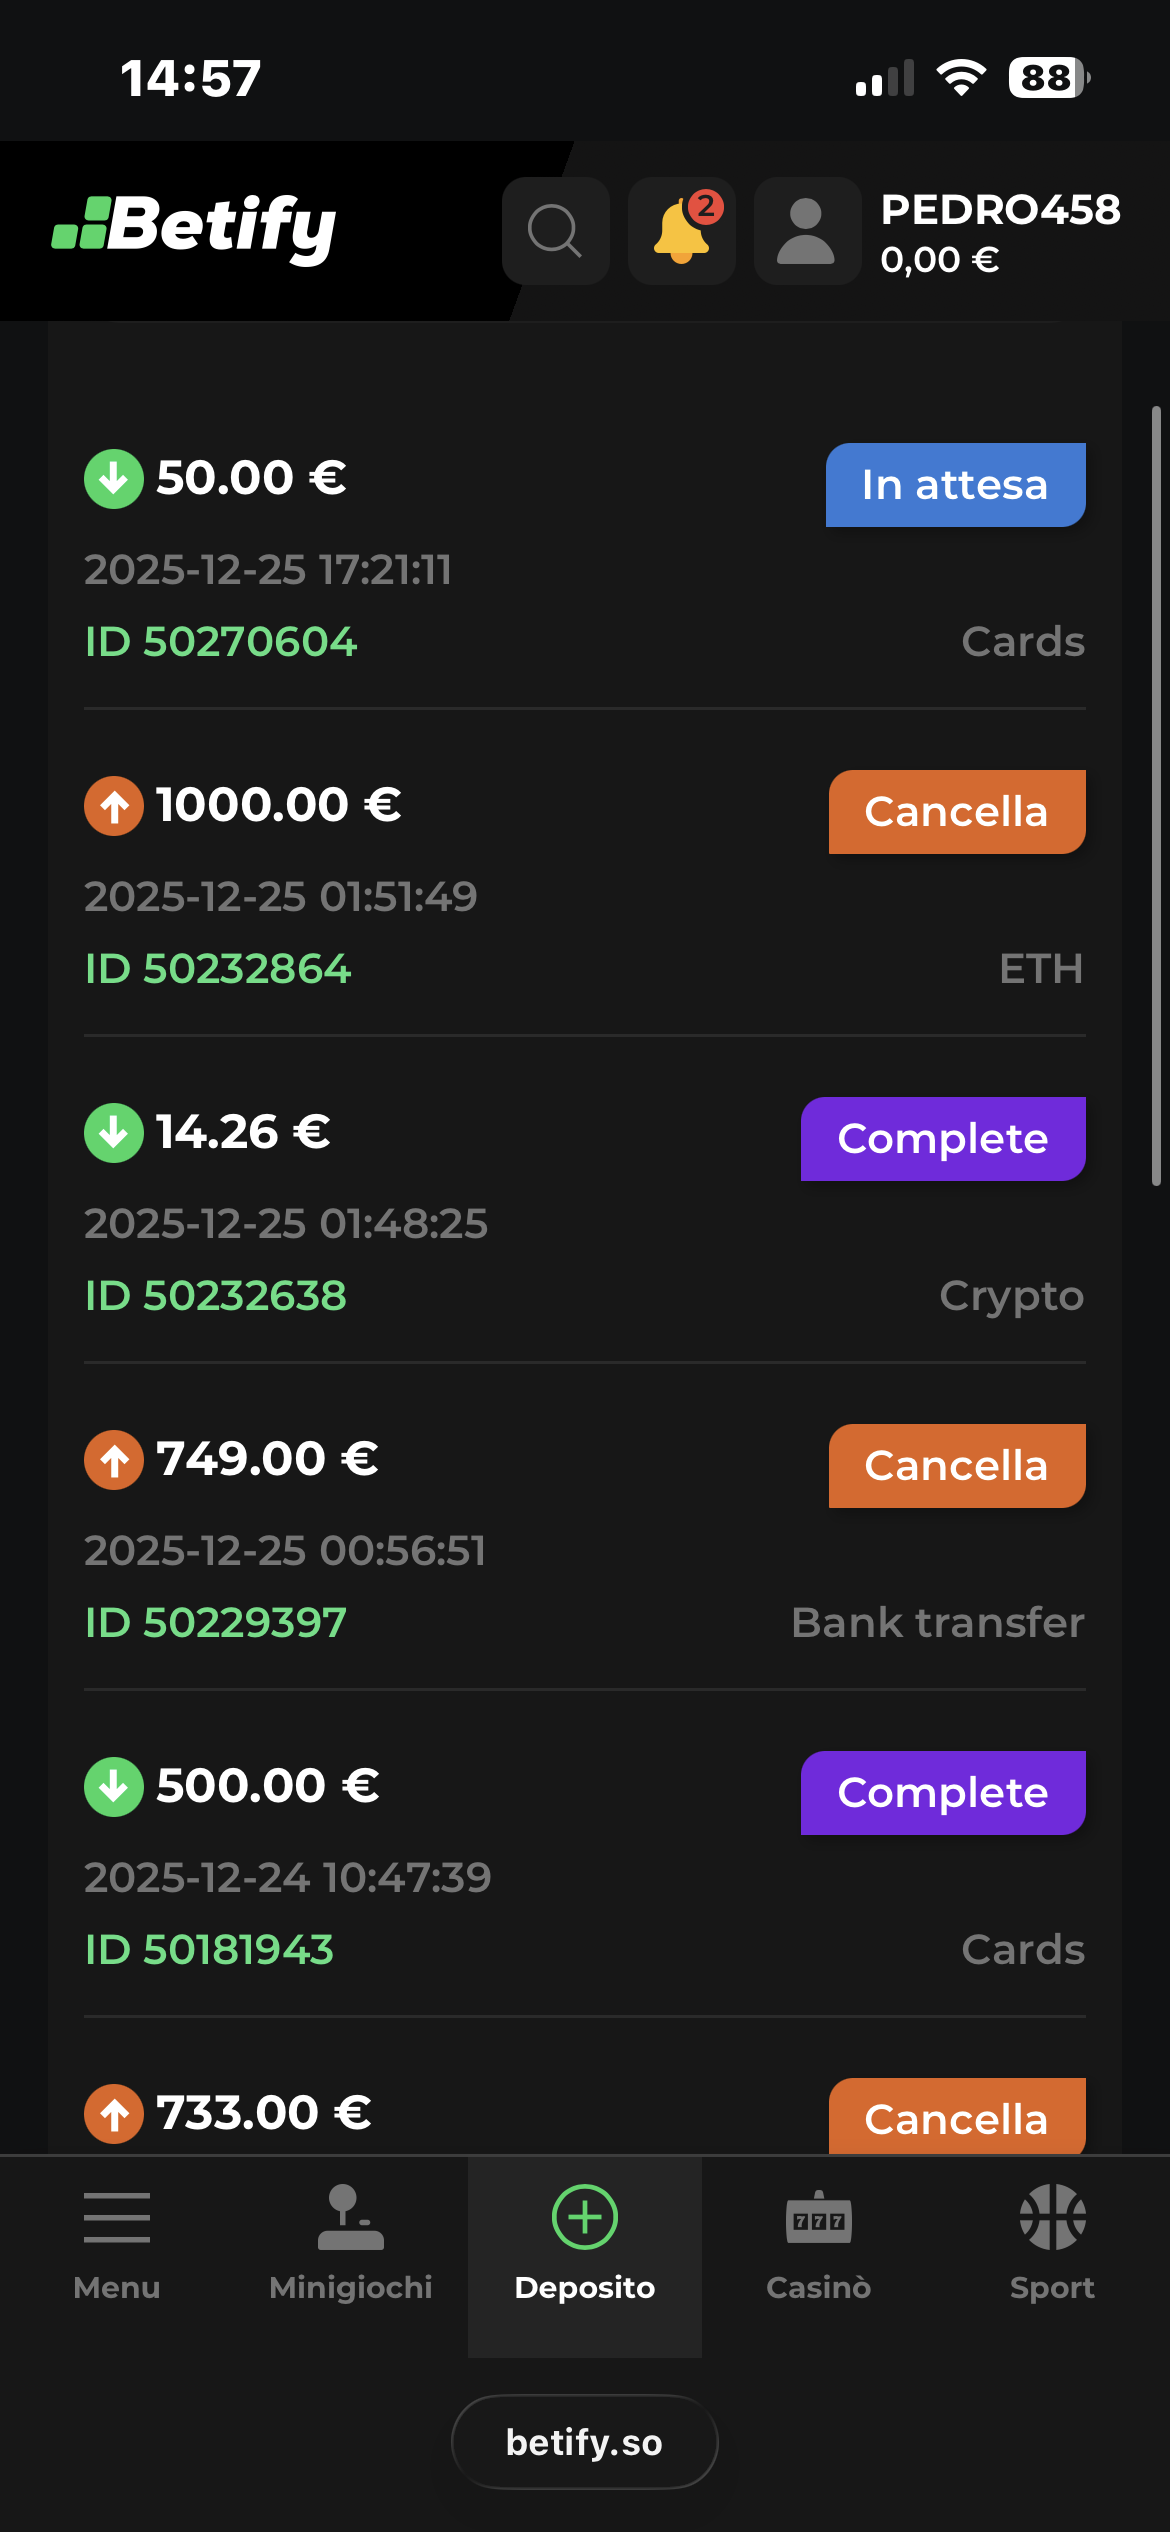Tap the search magnifier icon
Screen dimensions: 1170x2532
pyautogui.click(x=555, y=231)
